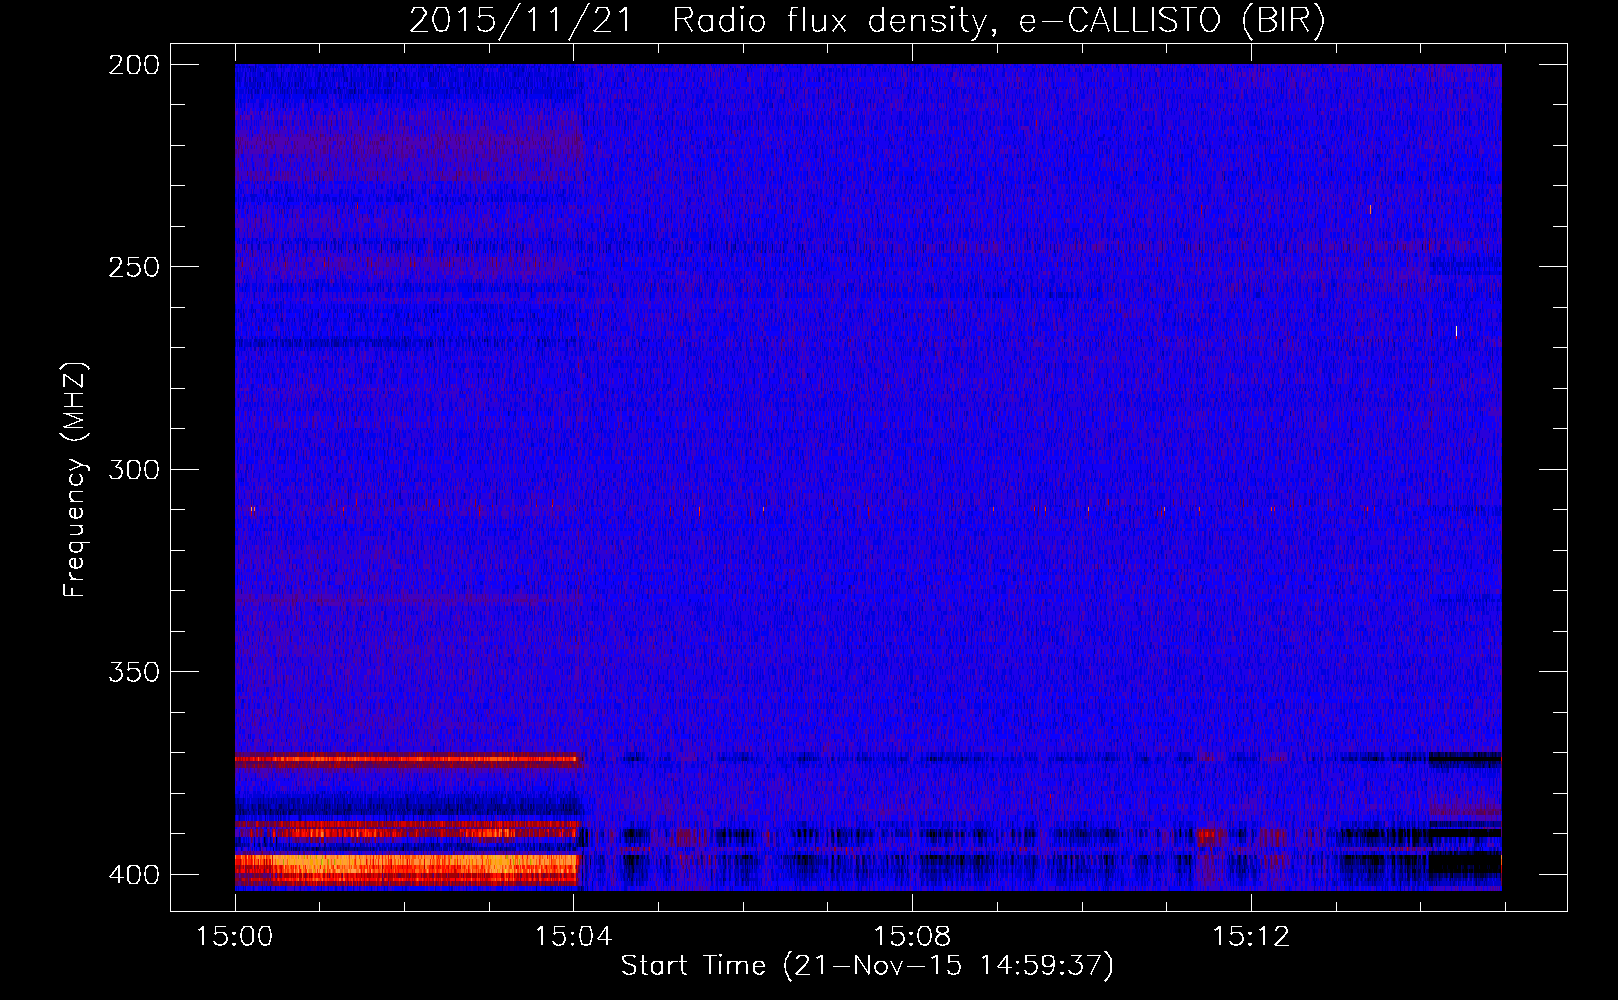This screenshot has width=1618, height=1000.
Task: Click the 15:04 time tick label
Action: point(573,937)
